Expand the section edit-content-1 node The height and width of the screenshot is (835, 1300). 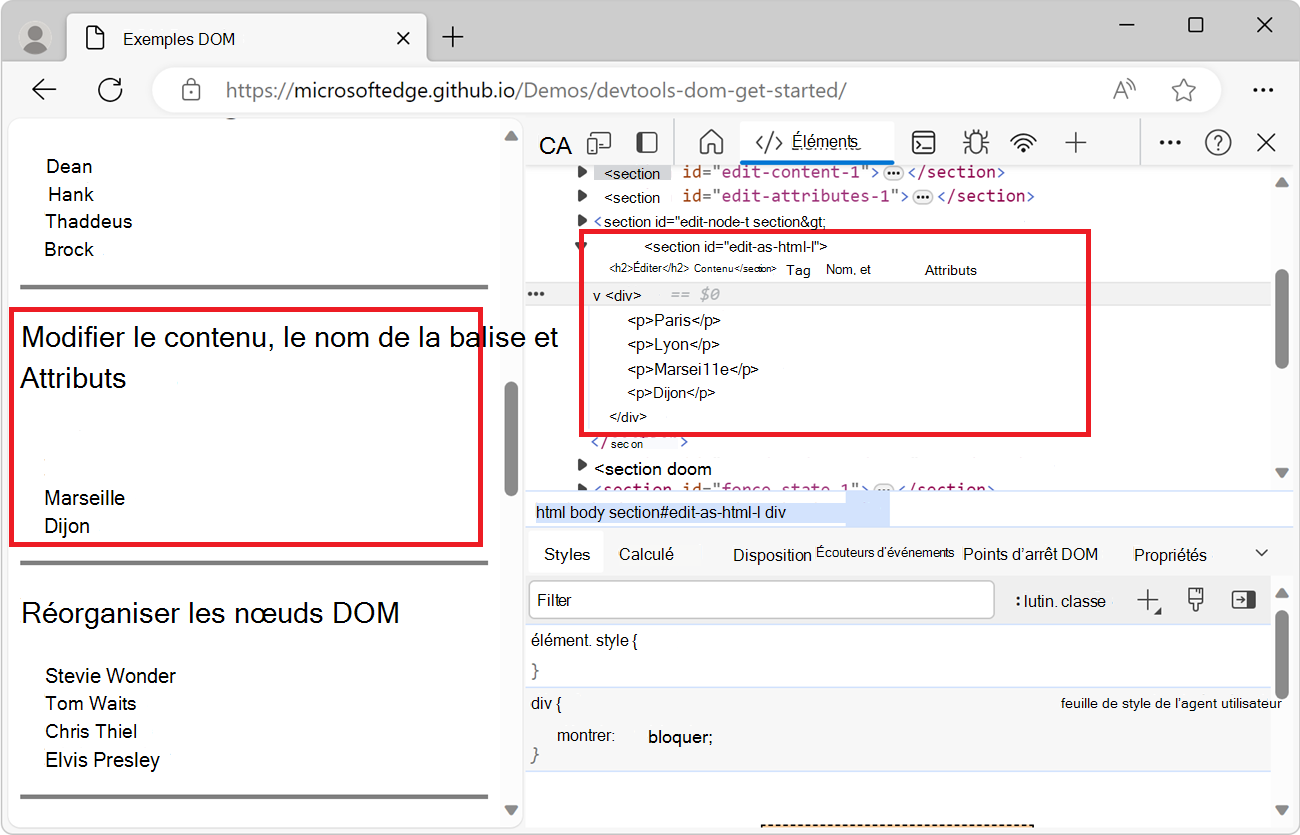click(x=583, y=172)
